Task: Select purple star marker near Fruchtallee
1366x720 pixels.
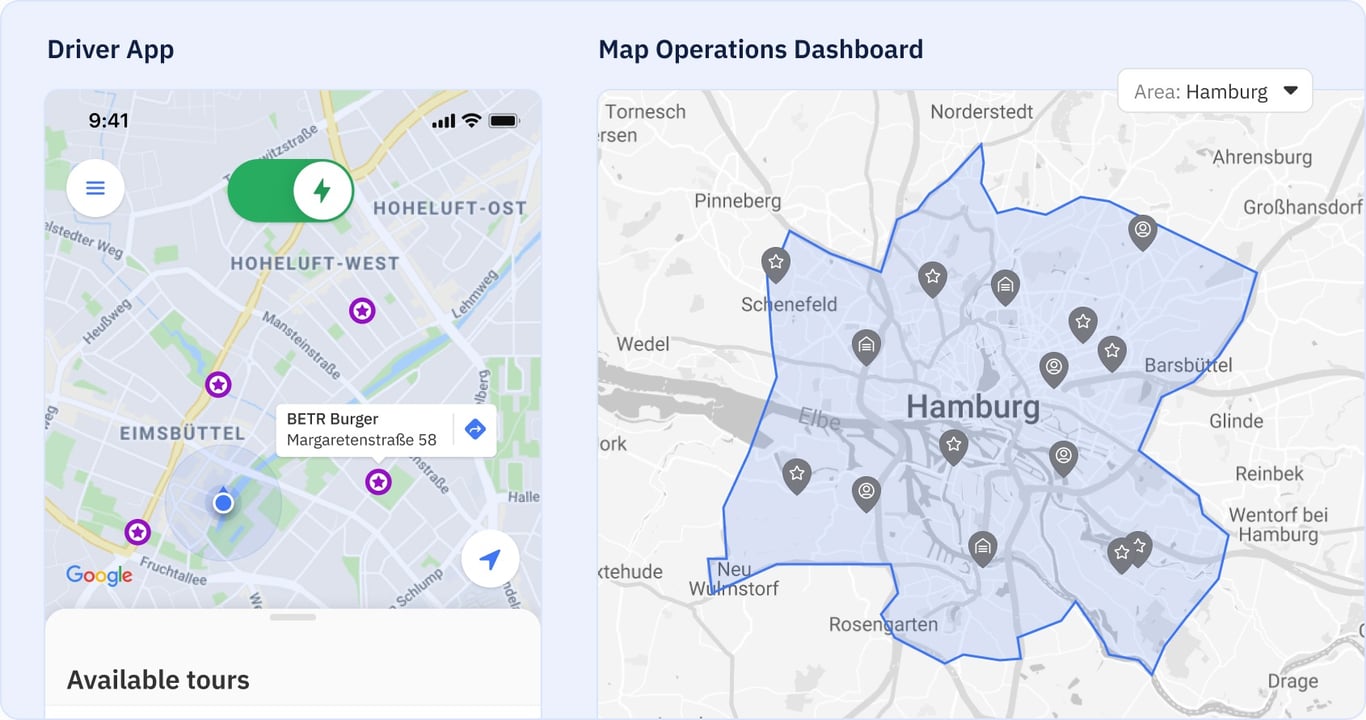Action: [x=138, y=532]
